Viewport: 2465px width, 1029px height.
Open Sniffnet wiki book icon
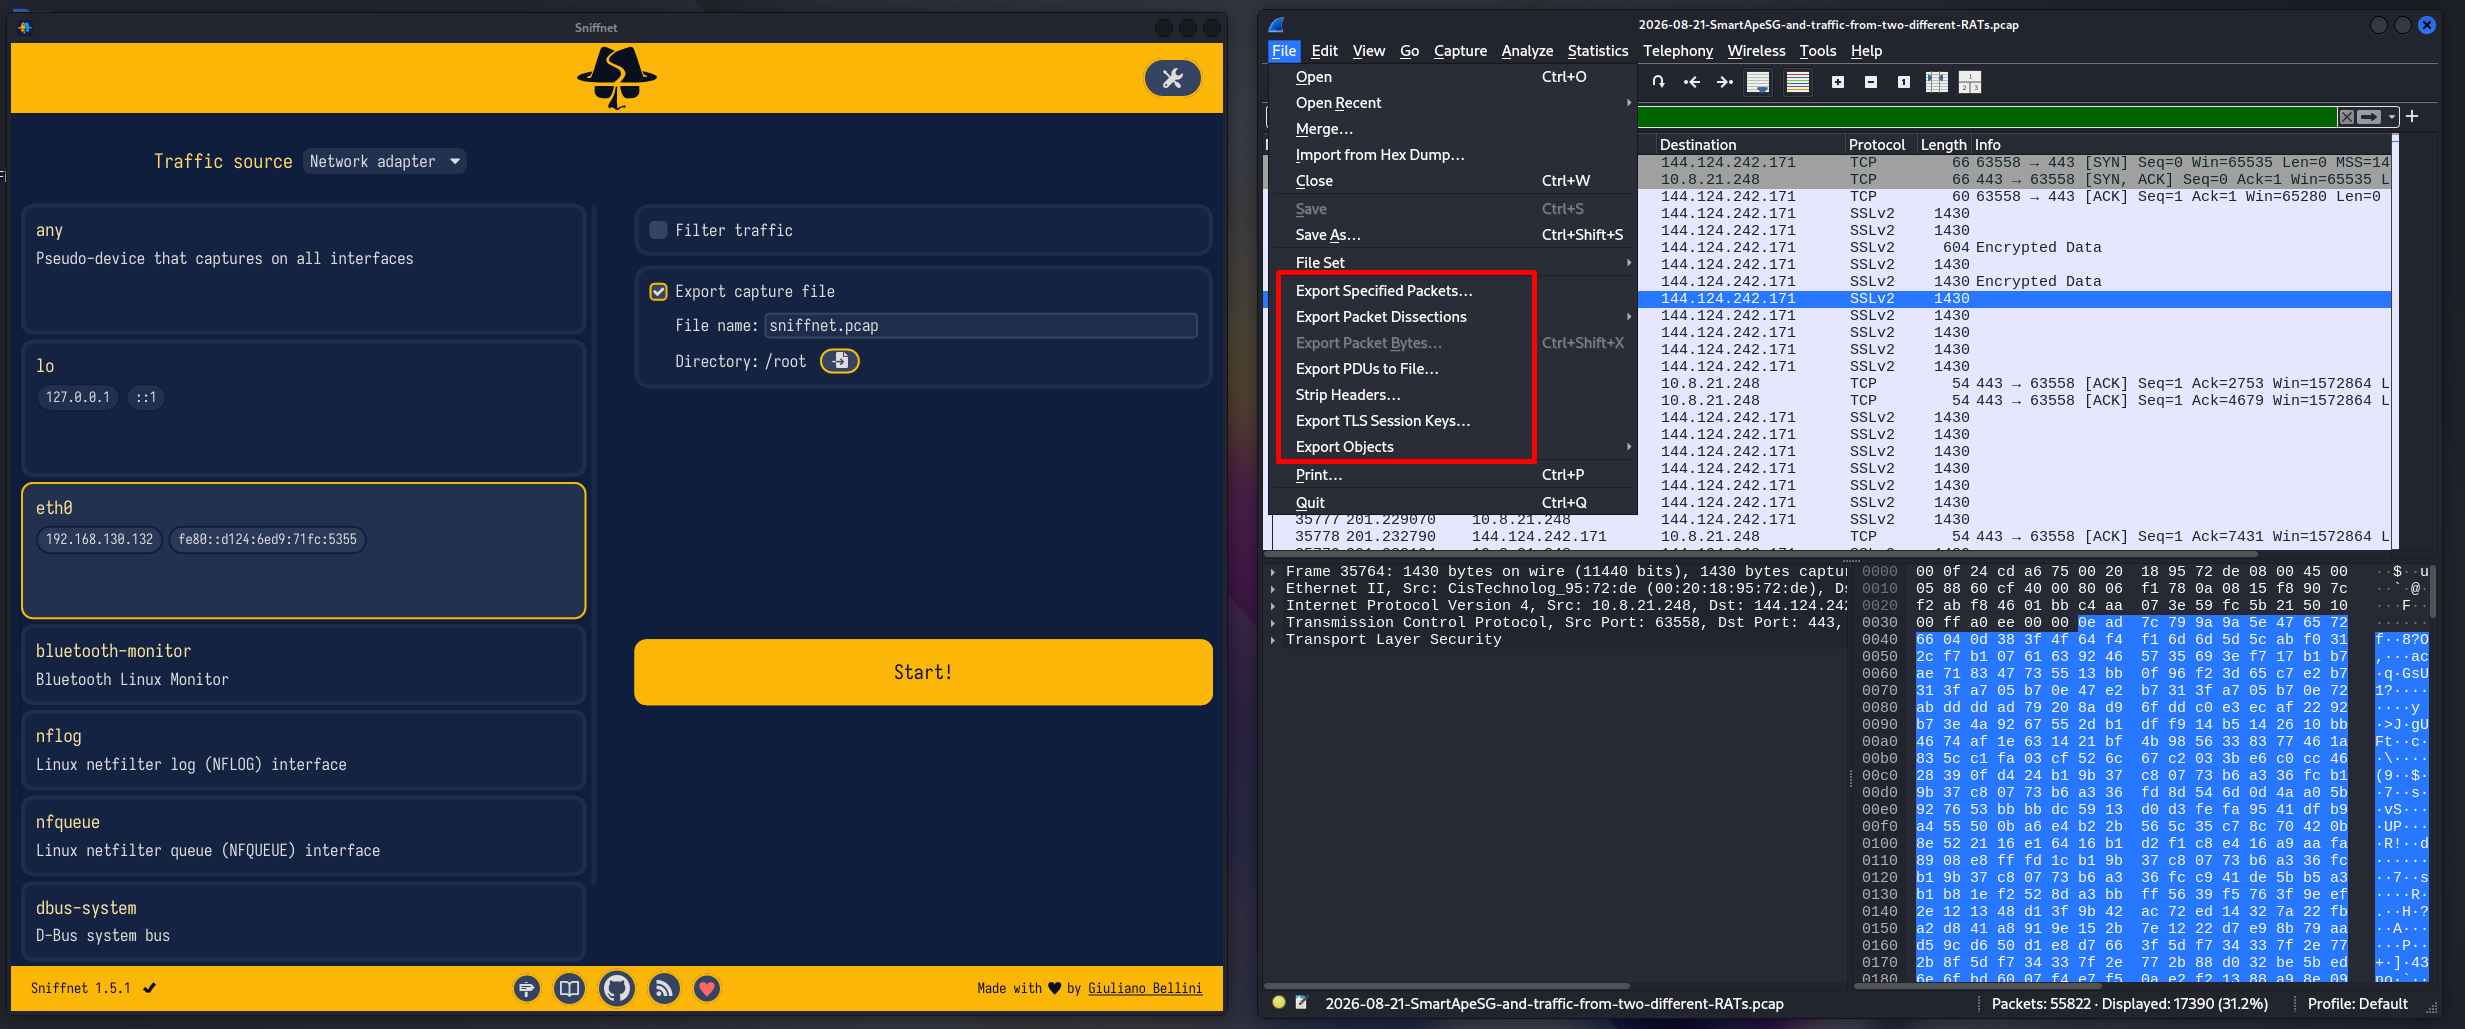pos(569,989)
